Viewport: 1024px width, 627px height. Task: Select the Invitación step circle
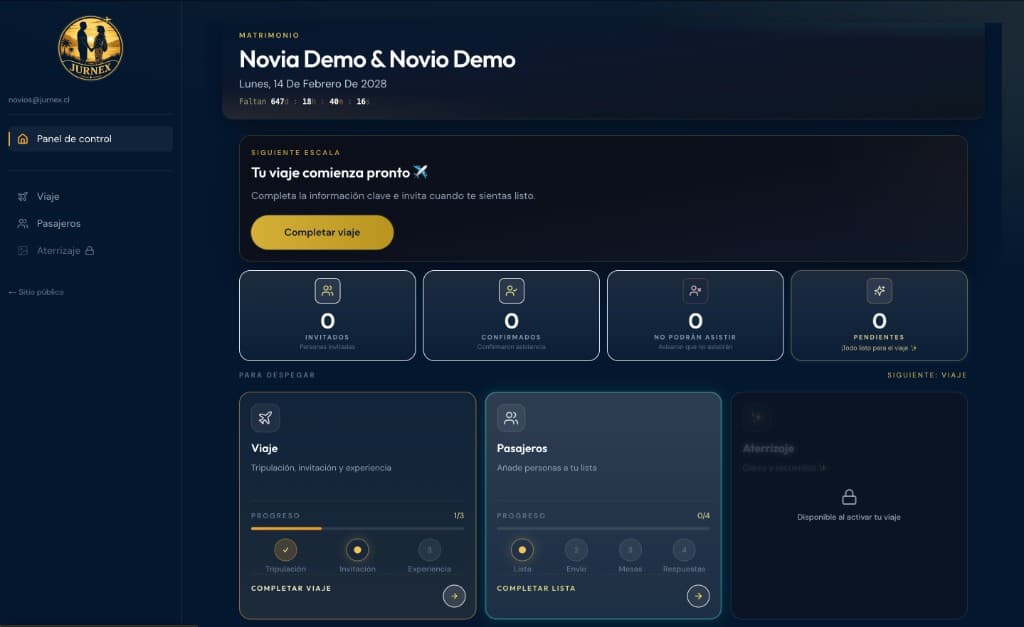click(357, 550)
